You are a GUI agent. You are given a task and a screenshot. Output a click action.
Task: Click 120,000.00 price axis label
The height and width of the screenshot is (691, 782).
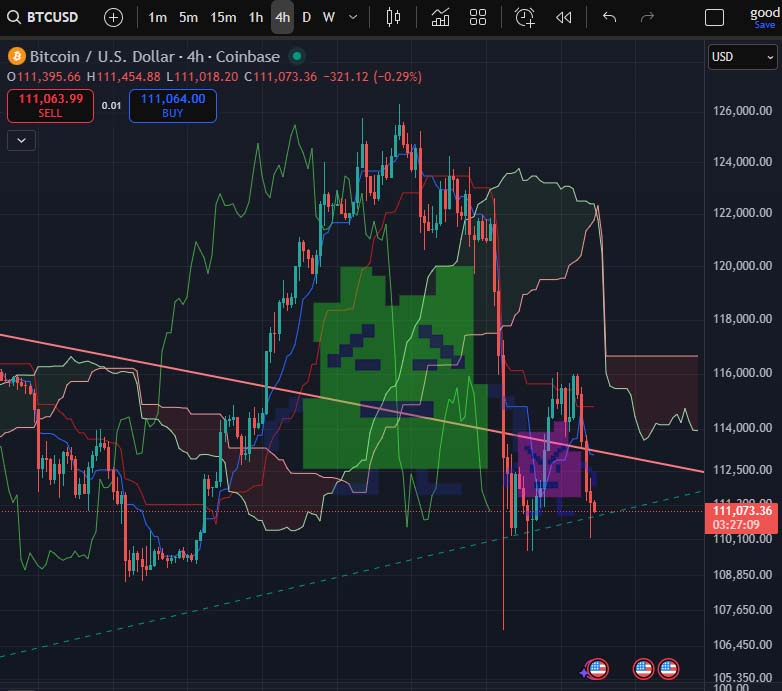tap(742, 266)
